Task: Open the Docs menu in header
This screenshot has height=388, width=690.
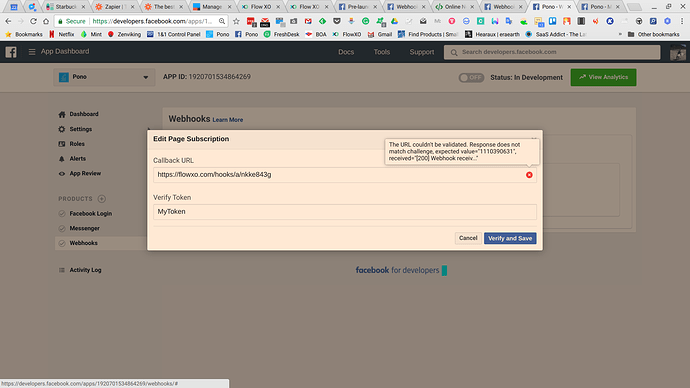Action: coord(346,52)
